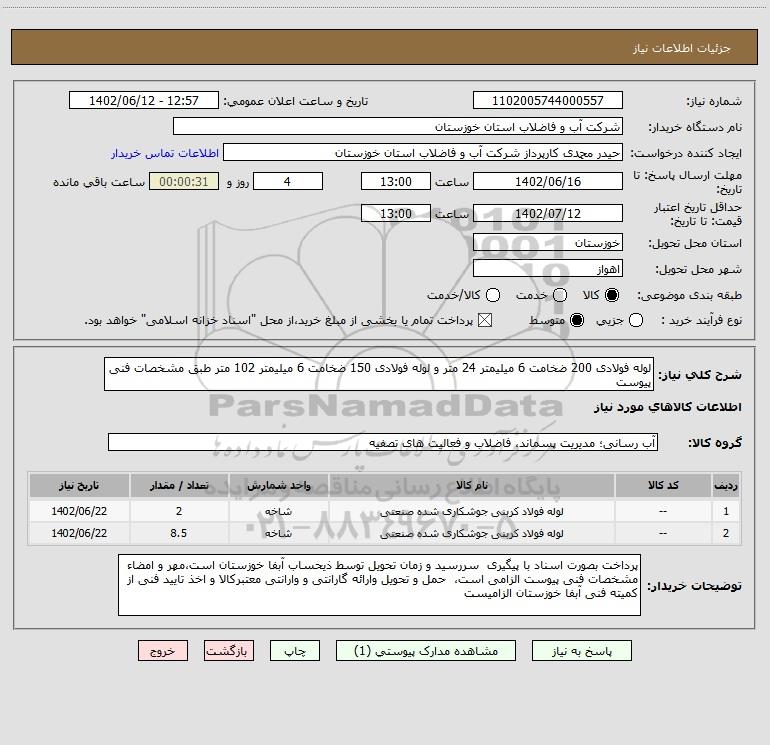Open مشاهده مدارک پیوستی (1) attachments
The image size is (770, 745).
pyautogui.click(x=426, y=651)
